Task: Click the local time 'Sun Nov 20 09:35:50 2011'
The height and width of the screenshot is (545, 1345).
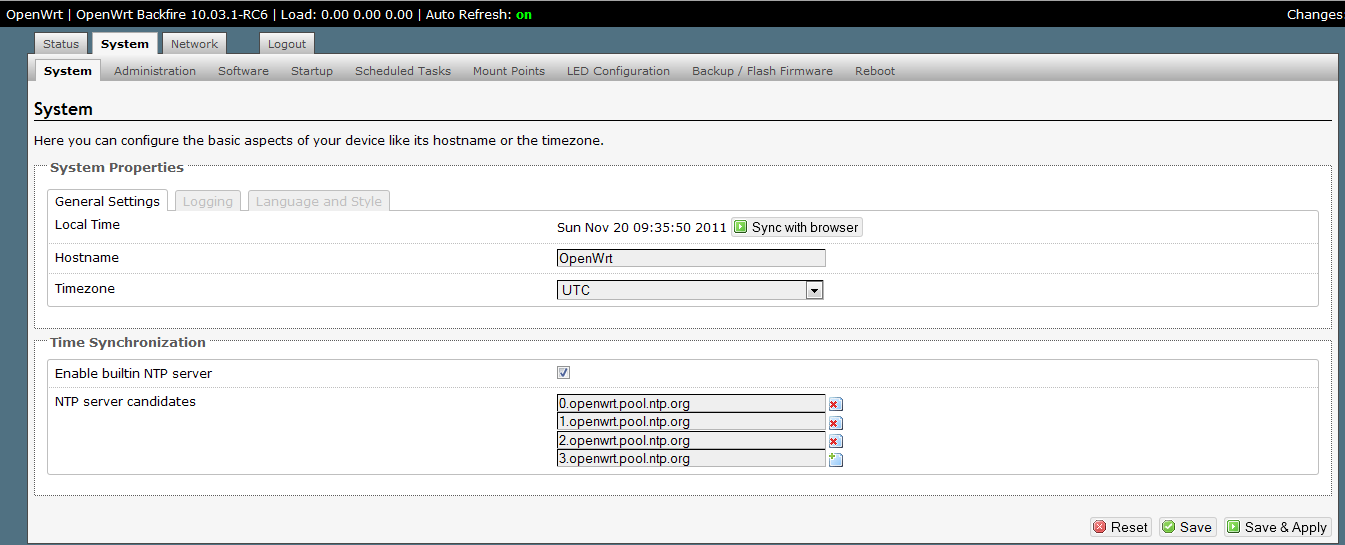Action: coord(641,227)
